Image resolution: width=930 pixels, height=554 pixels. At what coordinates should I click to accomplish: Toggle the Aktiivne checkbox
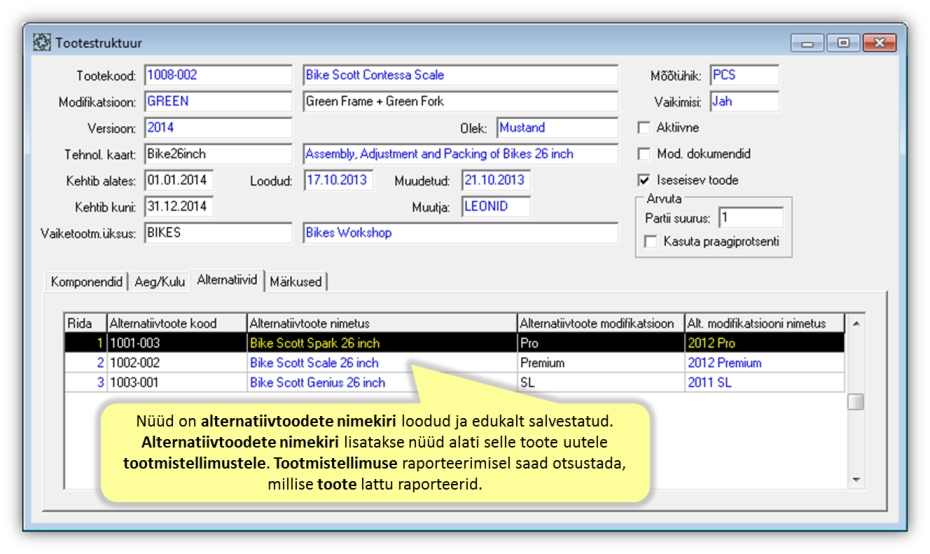tap(644, 128)
